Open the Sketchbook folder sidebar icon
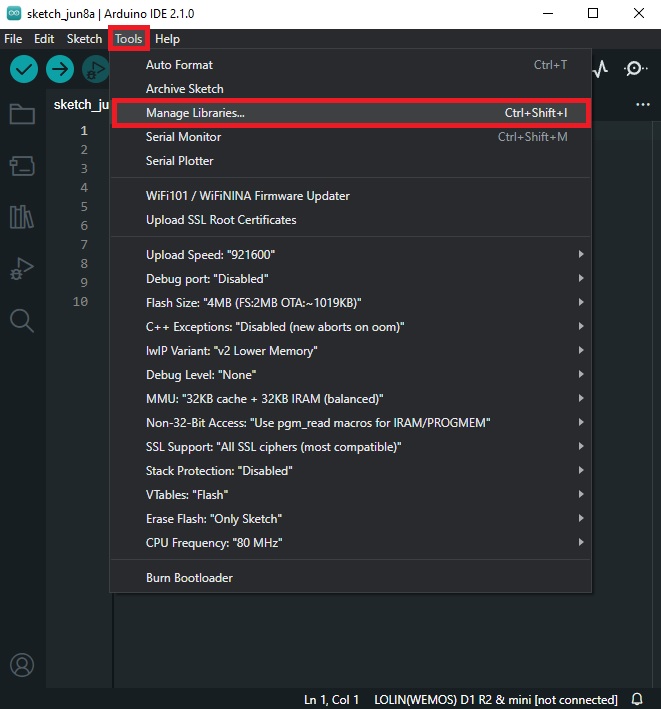The image size is (661, 709). point(22,114)
